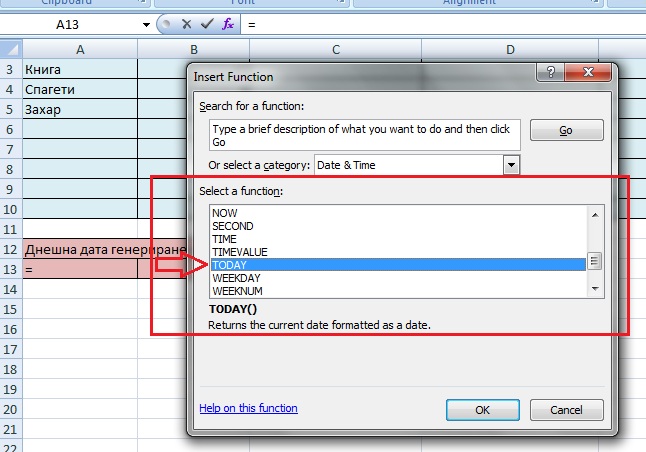Click the OK button
646x452 pixels.
pyautogui.click(x=483, y=410)
